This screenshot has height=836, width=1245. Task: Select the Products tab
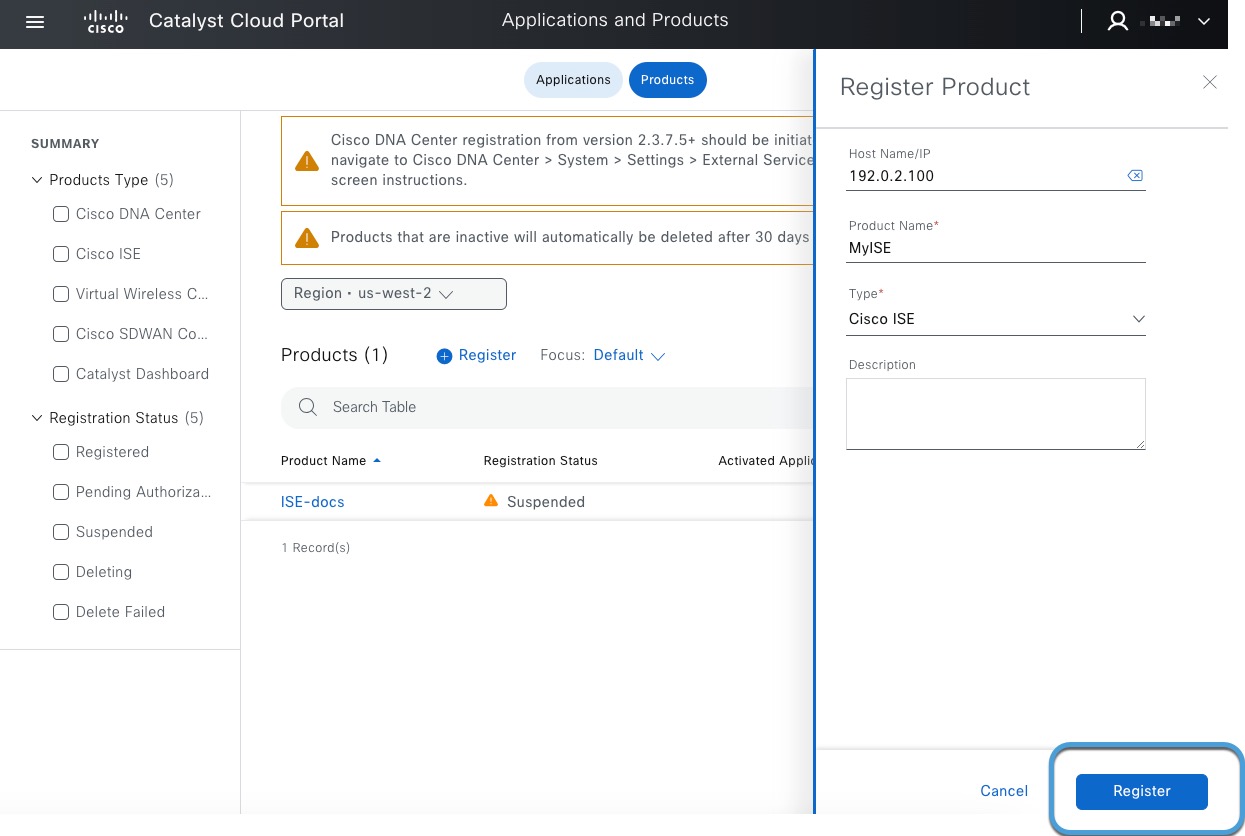tap(667, 80)
